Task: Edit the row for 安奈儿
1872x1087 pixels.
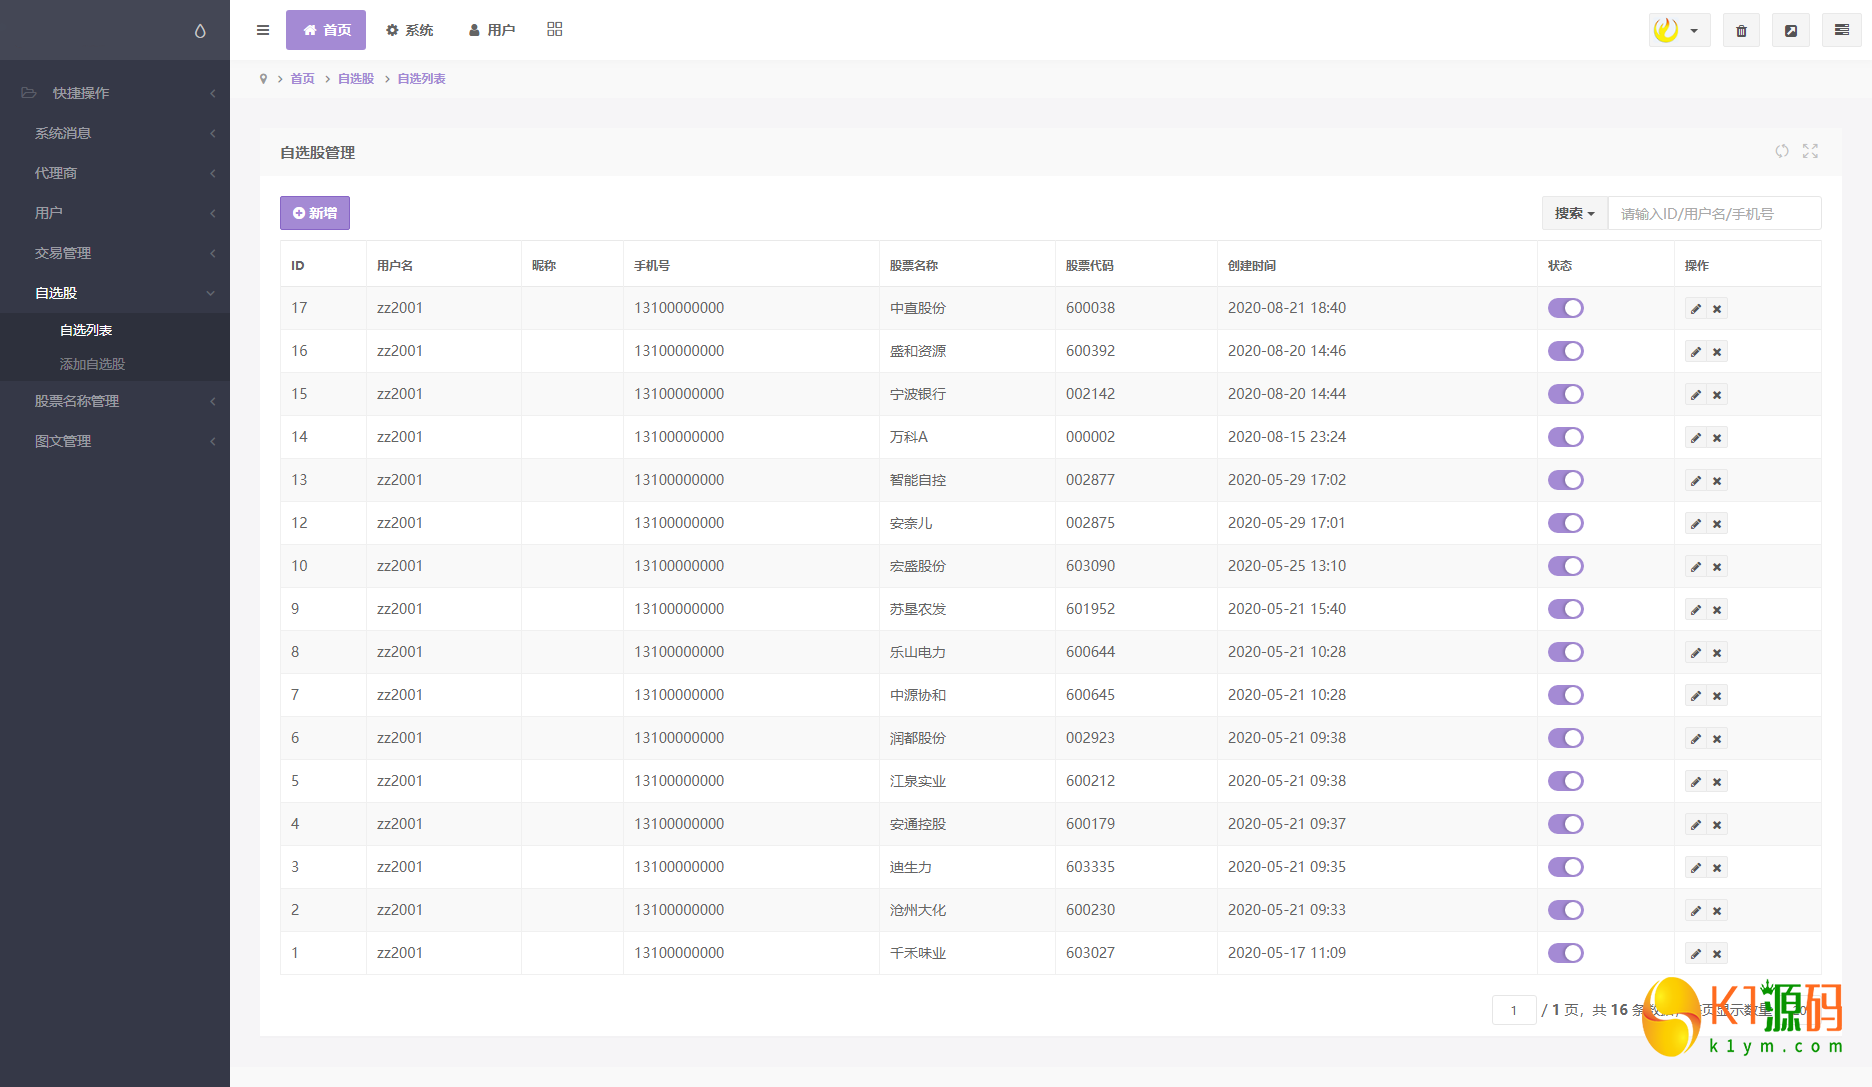Action: tap(1696, 524)
